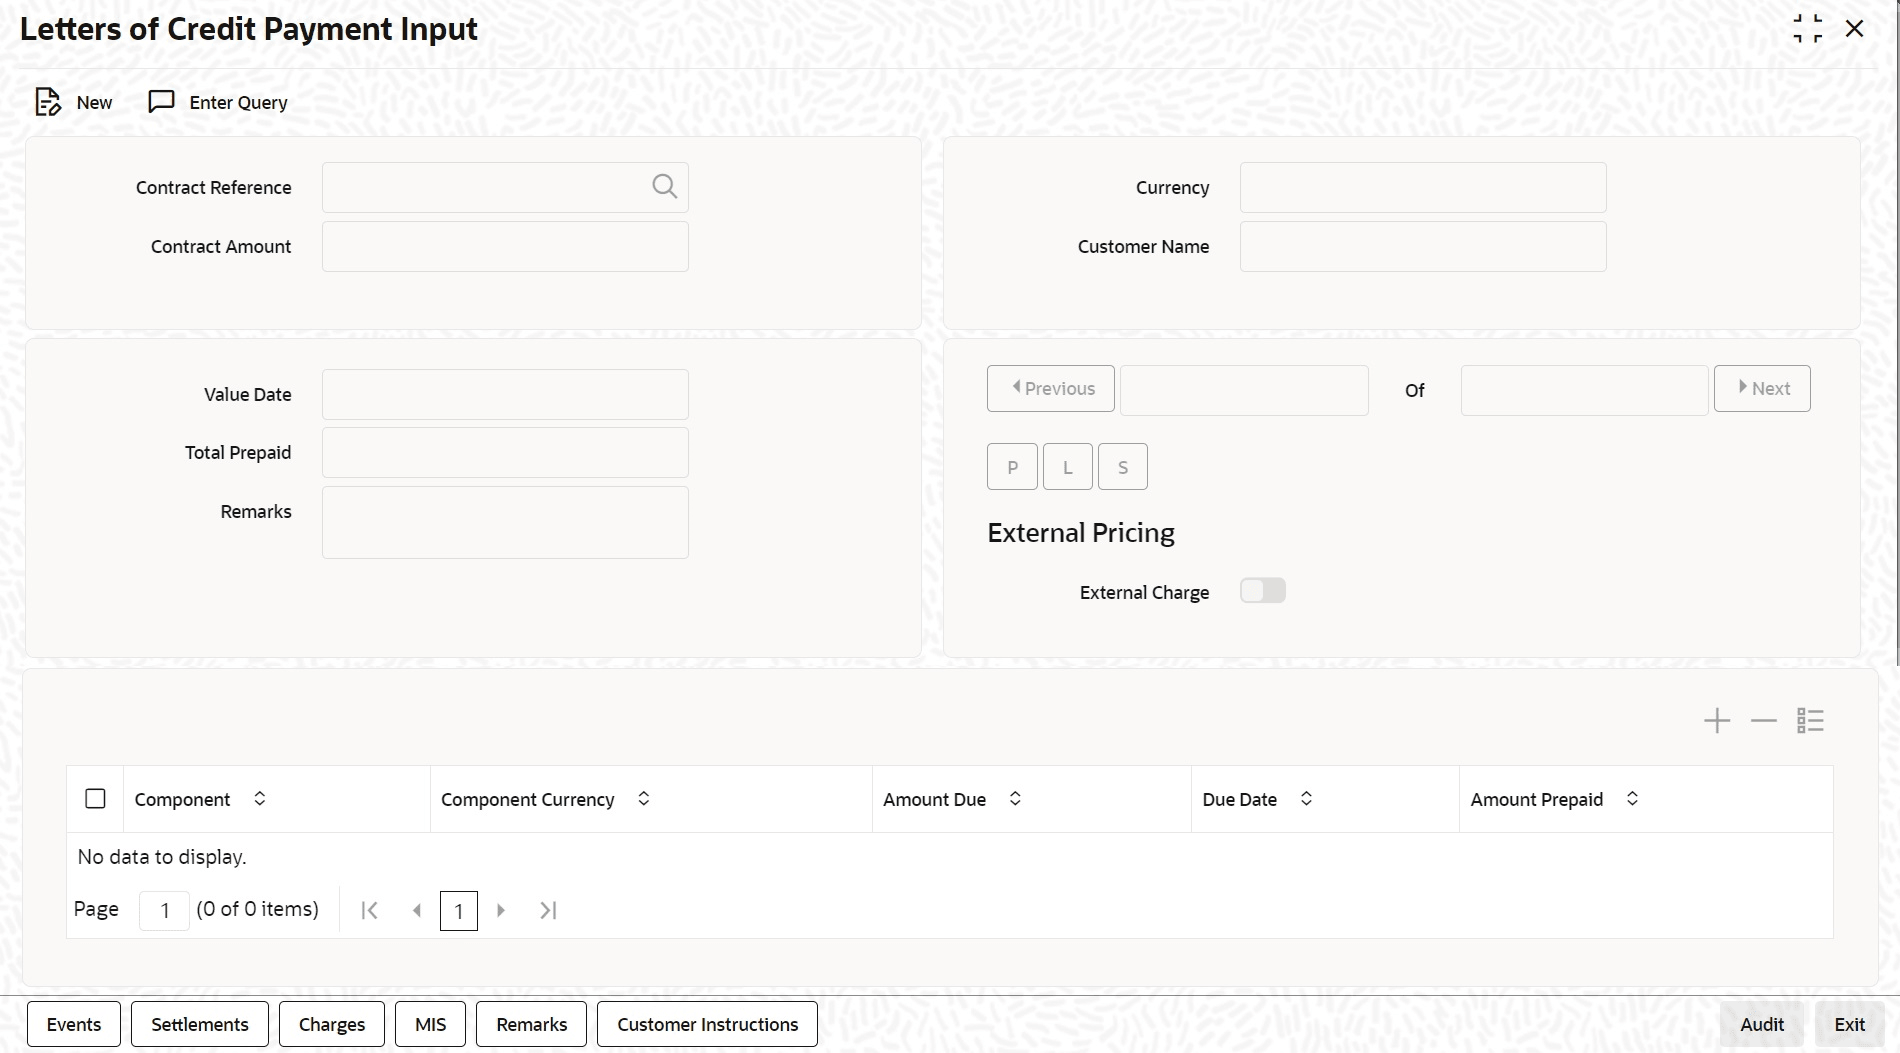Image resolution: width=1900 pixels, height=1053 pixels.
Task: Select page 1 in the pagination
Action: pos(459,910)
